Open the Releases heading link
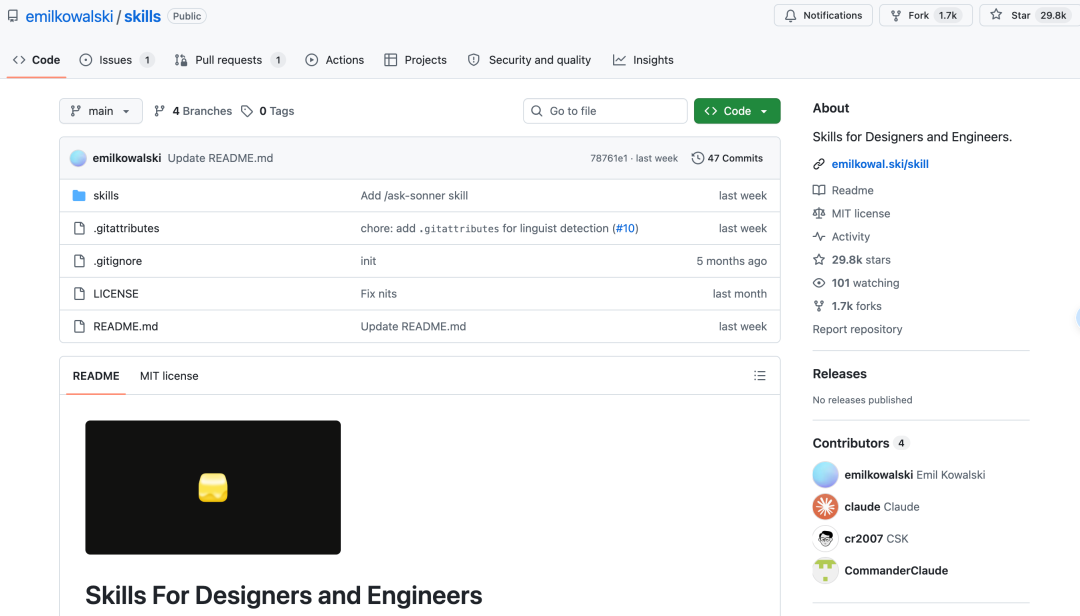The width and height of the screenshot is (1080, 616). point(840,374)
